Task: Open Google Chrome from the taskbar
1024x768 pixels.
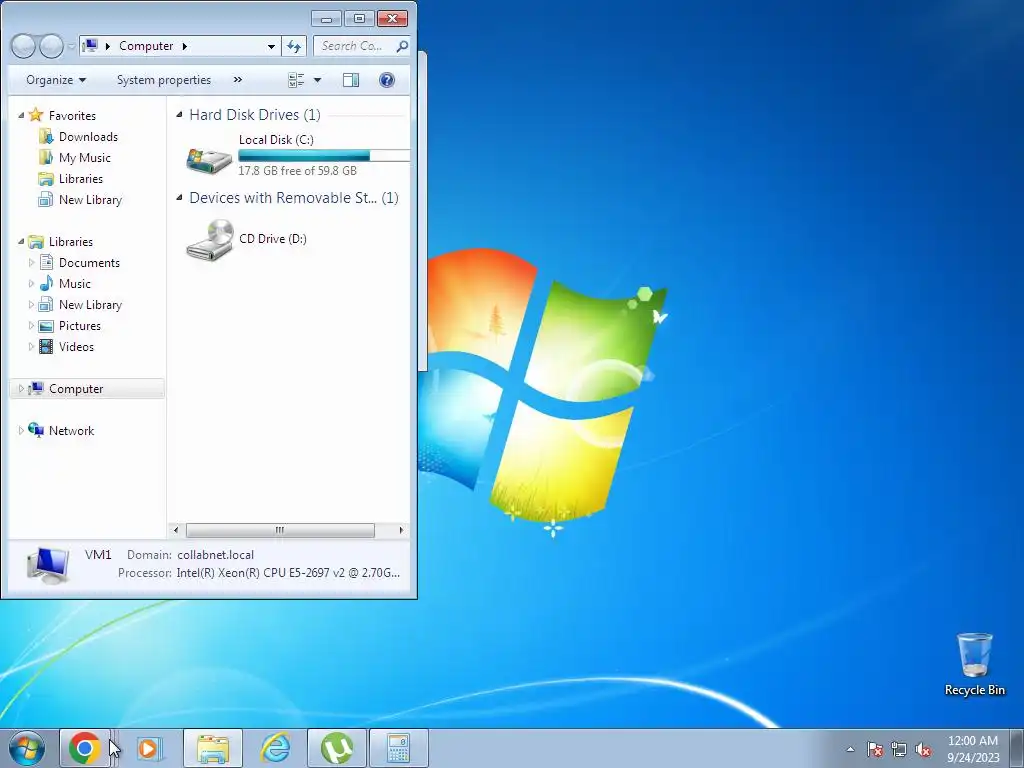Action: coord(85,748)
